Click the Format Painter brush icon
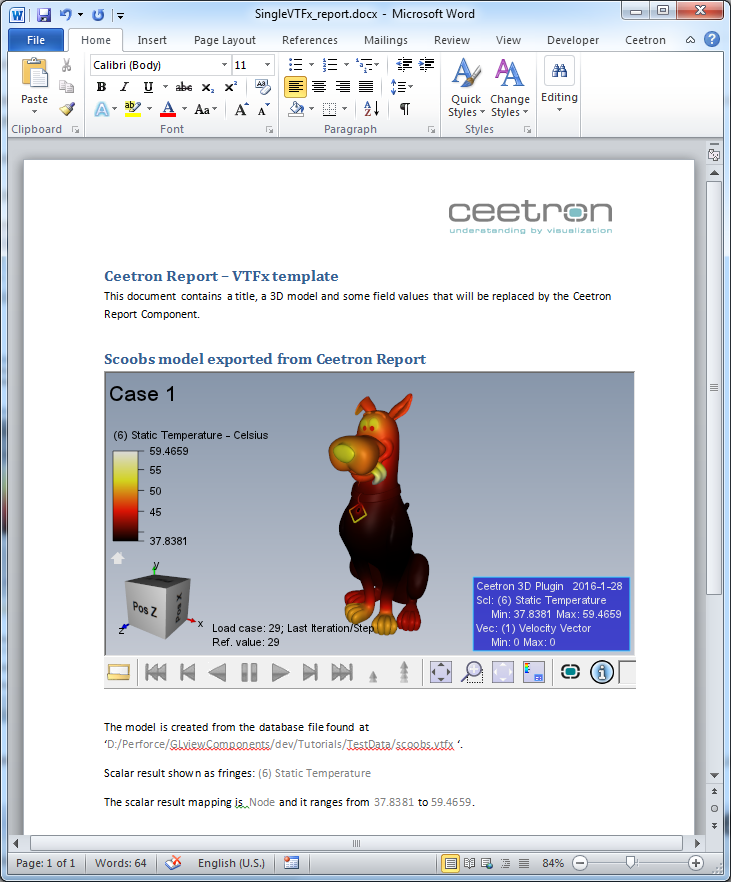Viewport: 731px width, 882px height. (x=67, y=109)
